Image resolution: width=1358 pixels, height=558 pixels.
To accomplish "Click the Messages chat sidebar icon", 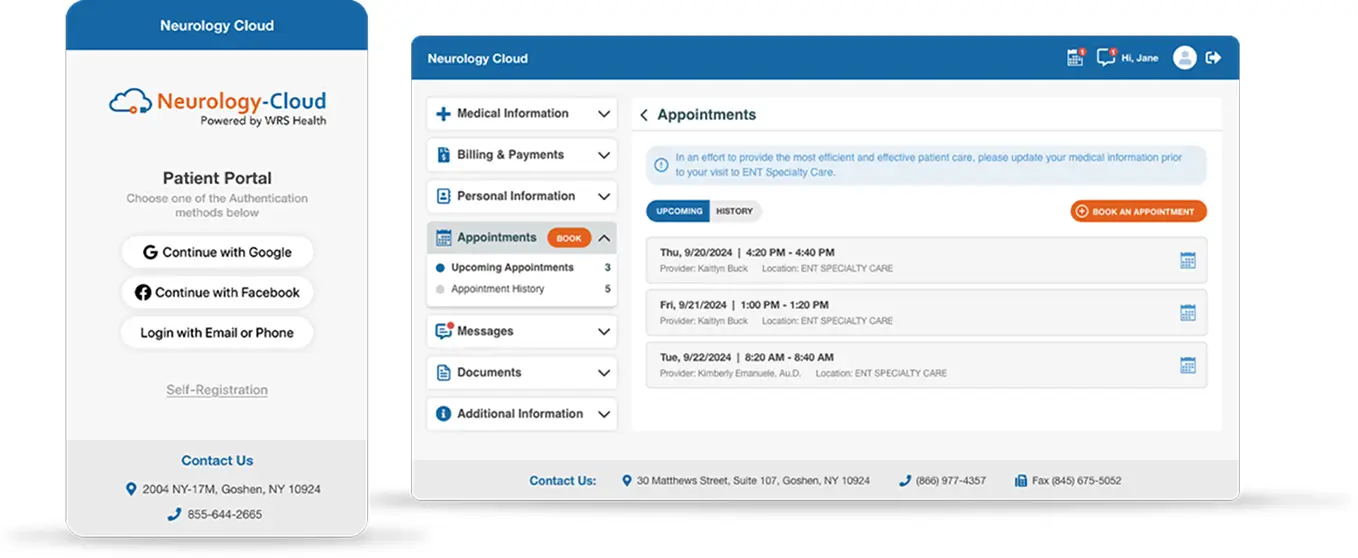I will (x=444, y=331).
